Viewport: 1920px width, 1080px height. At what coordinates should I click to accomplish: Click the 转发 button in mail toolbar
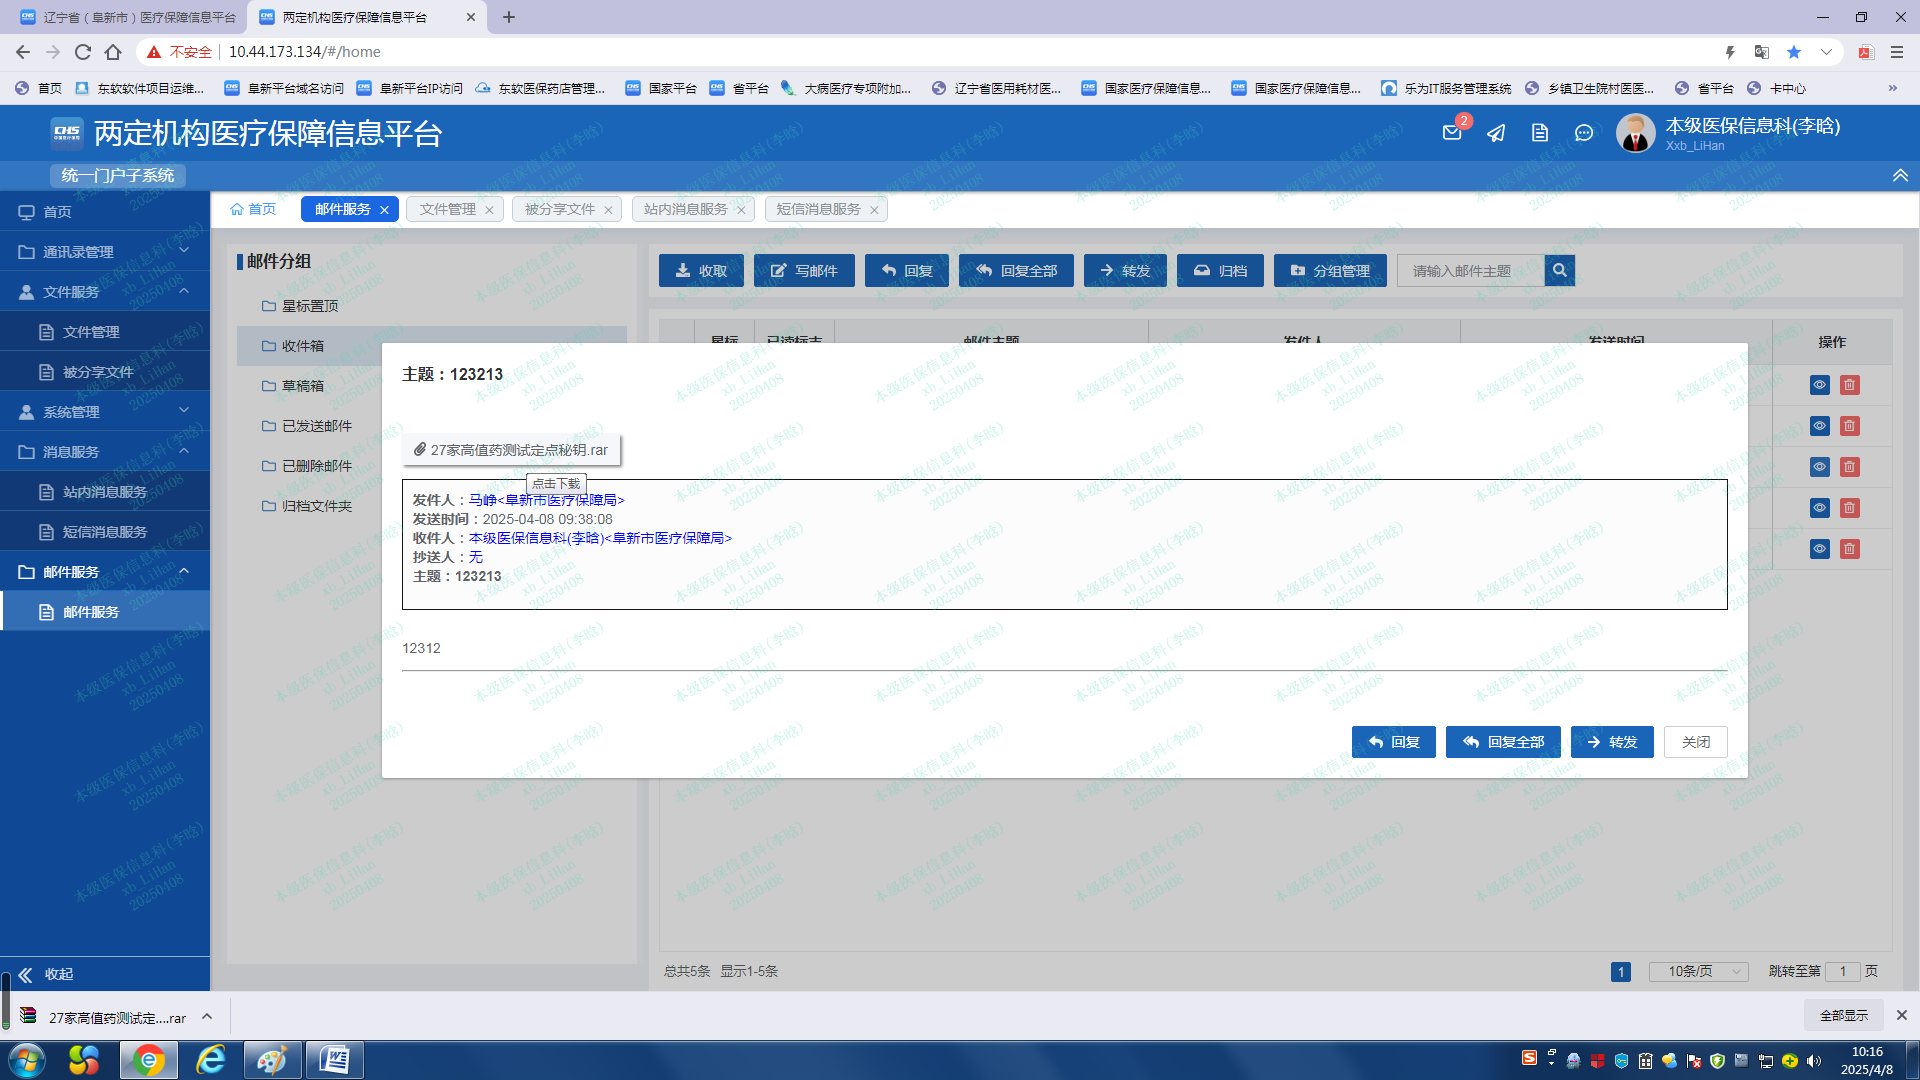click(1125, 271)
